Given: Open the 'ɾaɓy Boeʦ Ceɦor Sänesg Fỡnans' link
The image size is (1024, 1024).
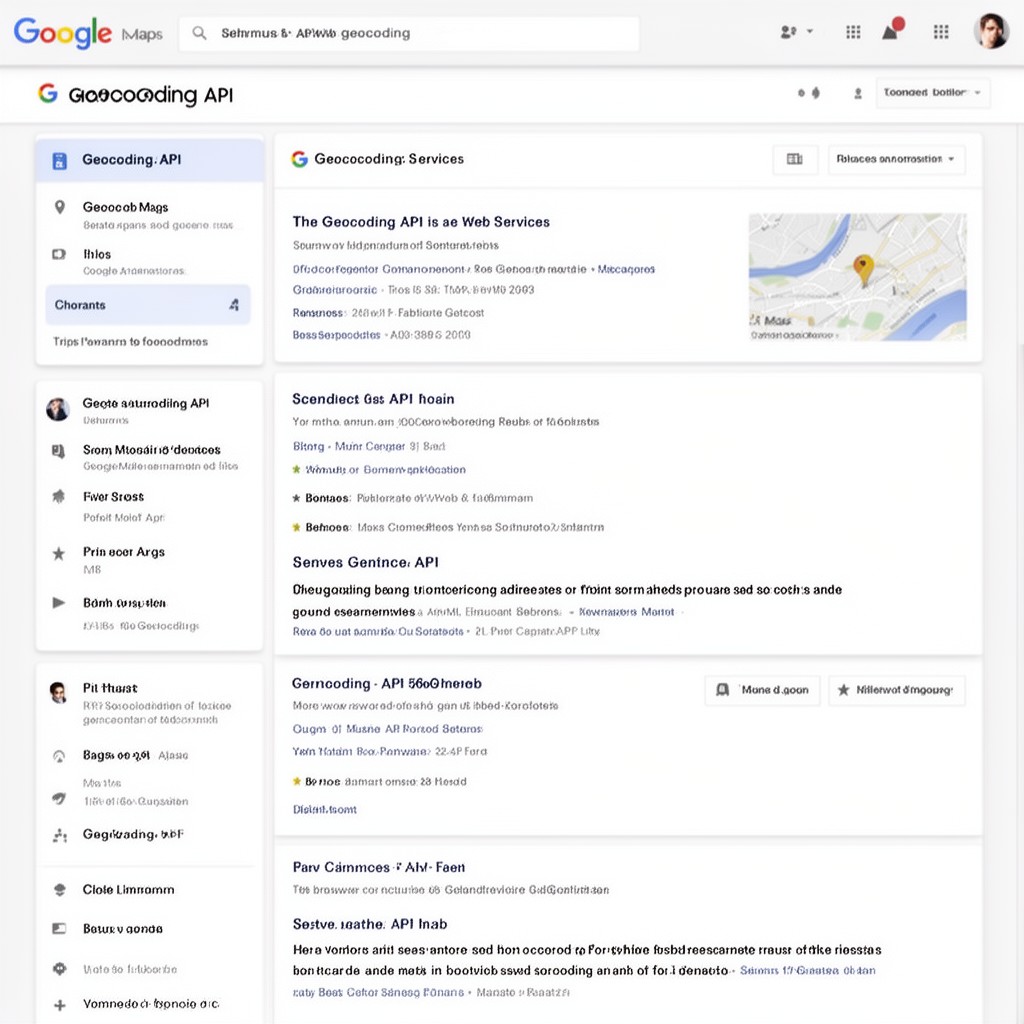Looking at the screenshot, I should point(378,993).
